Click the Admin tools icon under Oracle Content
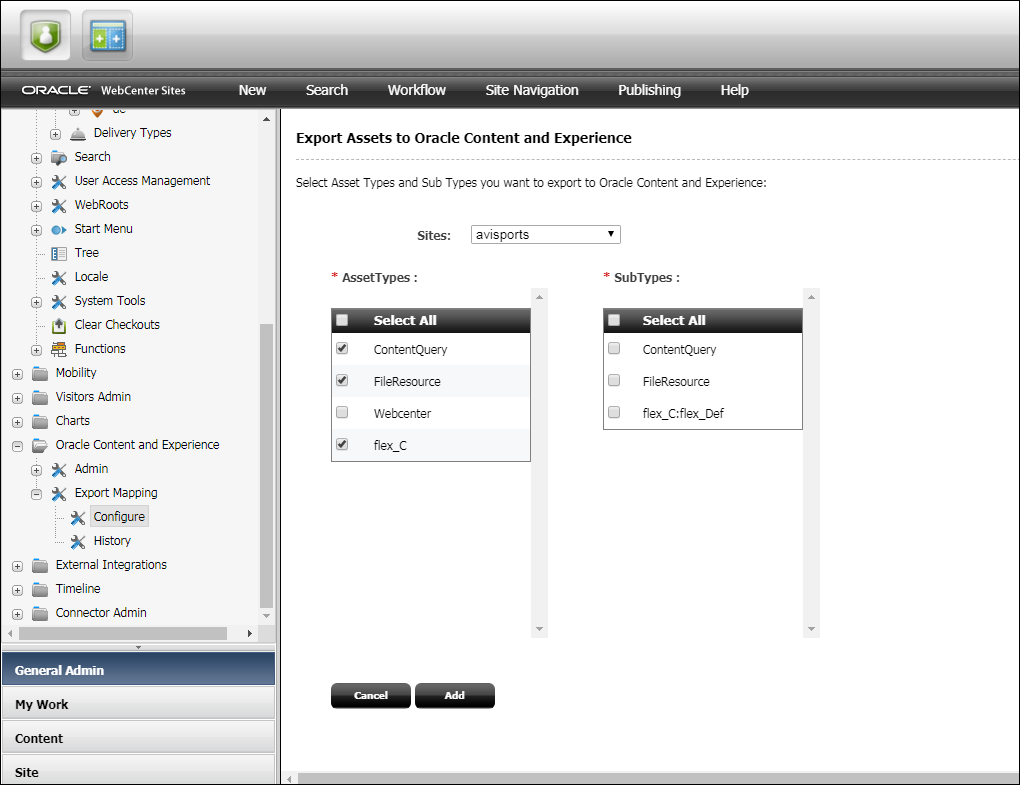 [x=59, y=470]
